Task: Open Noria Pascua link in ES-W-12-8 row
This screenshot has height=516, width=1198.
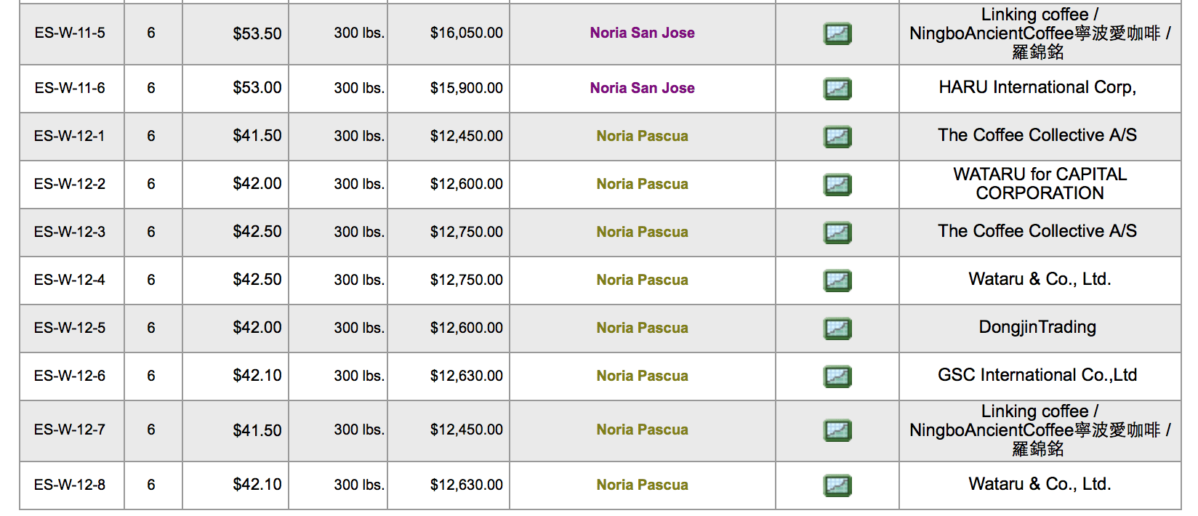Action: tap(642, 485)
